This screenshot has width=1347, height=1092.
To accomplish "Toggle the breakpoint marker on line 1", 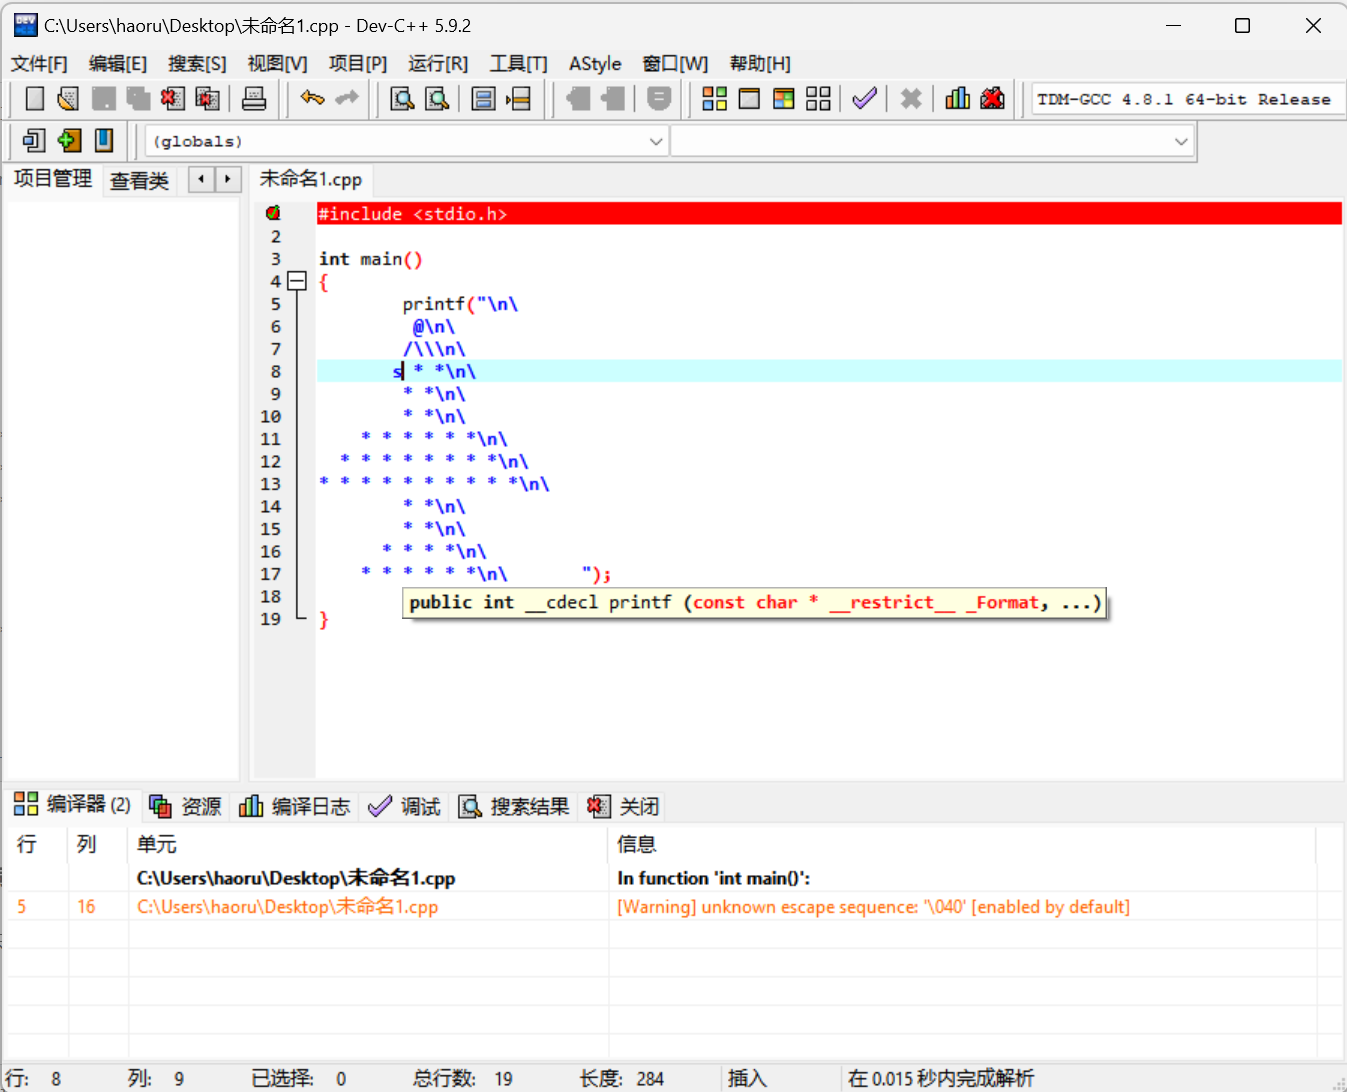I will coord(273,213).
